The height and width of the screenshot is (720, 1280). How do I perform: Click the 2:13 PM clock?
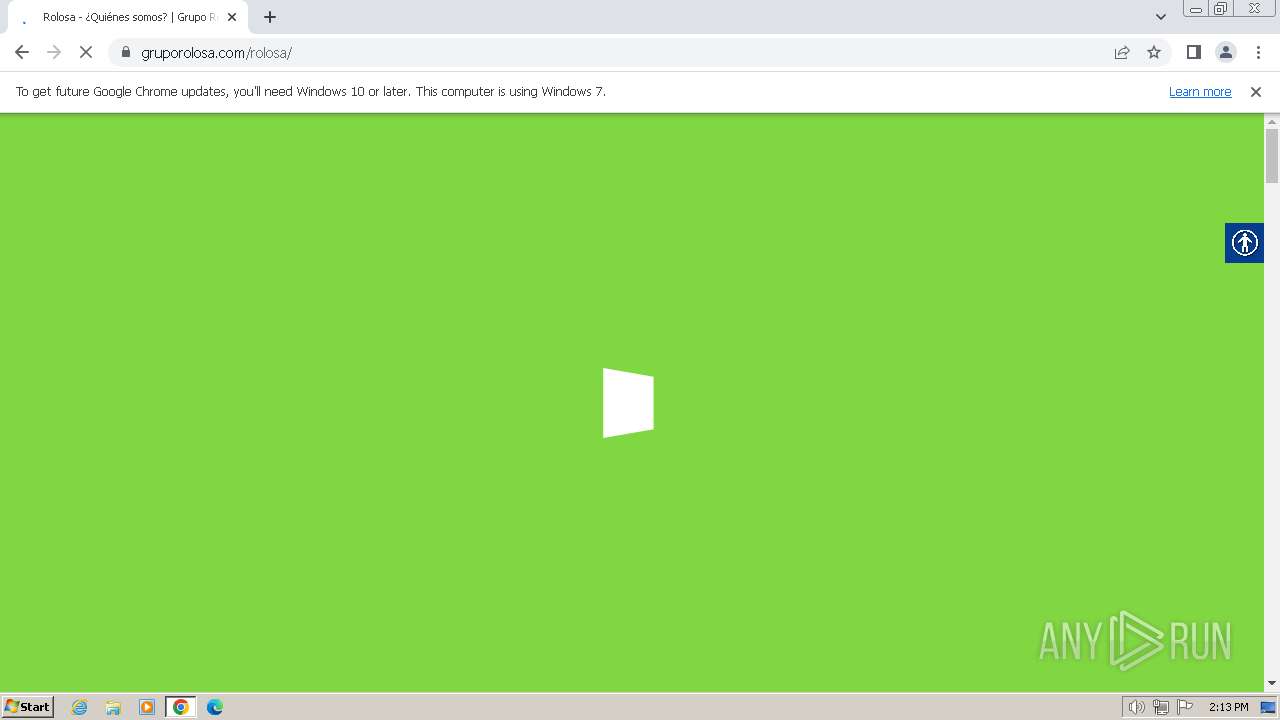coord(1228,707)
